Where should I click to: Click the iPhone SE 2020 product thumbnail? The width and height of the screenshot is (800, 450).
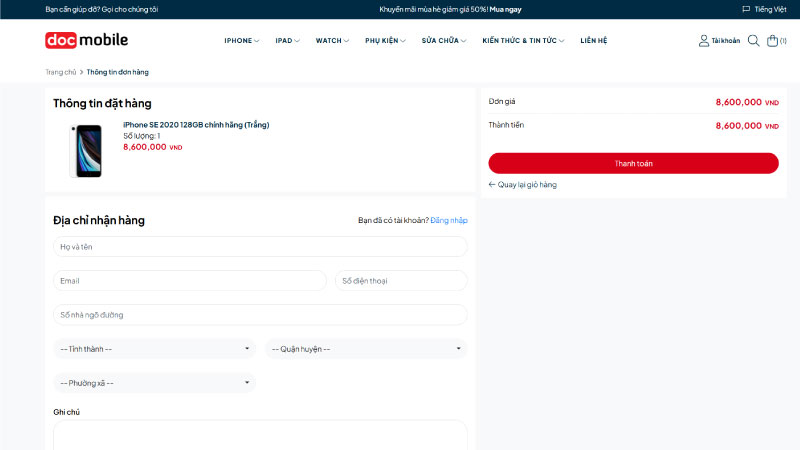pyautogui.click(x=86, y=151)
